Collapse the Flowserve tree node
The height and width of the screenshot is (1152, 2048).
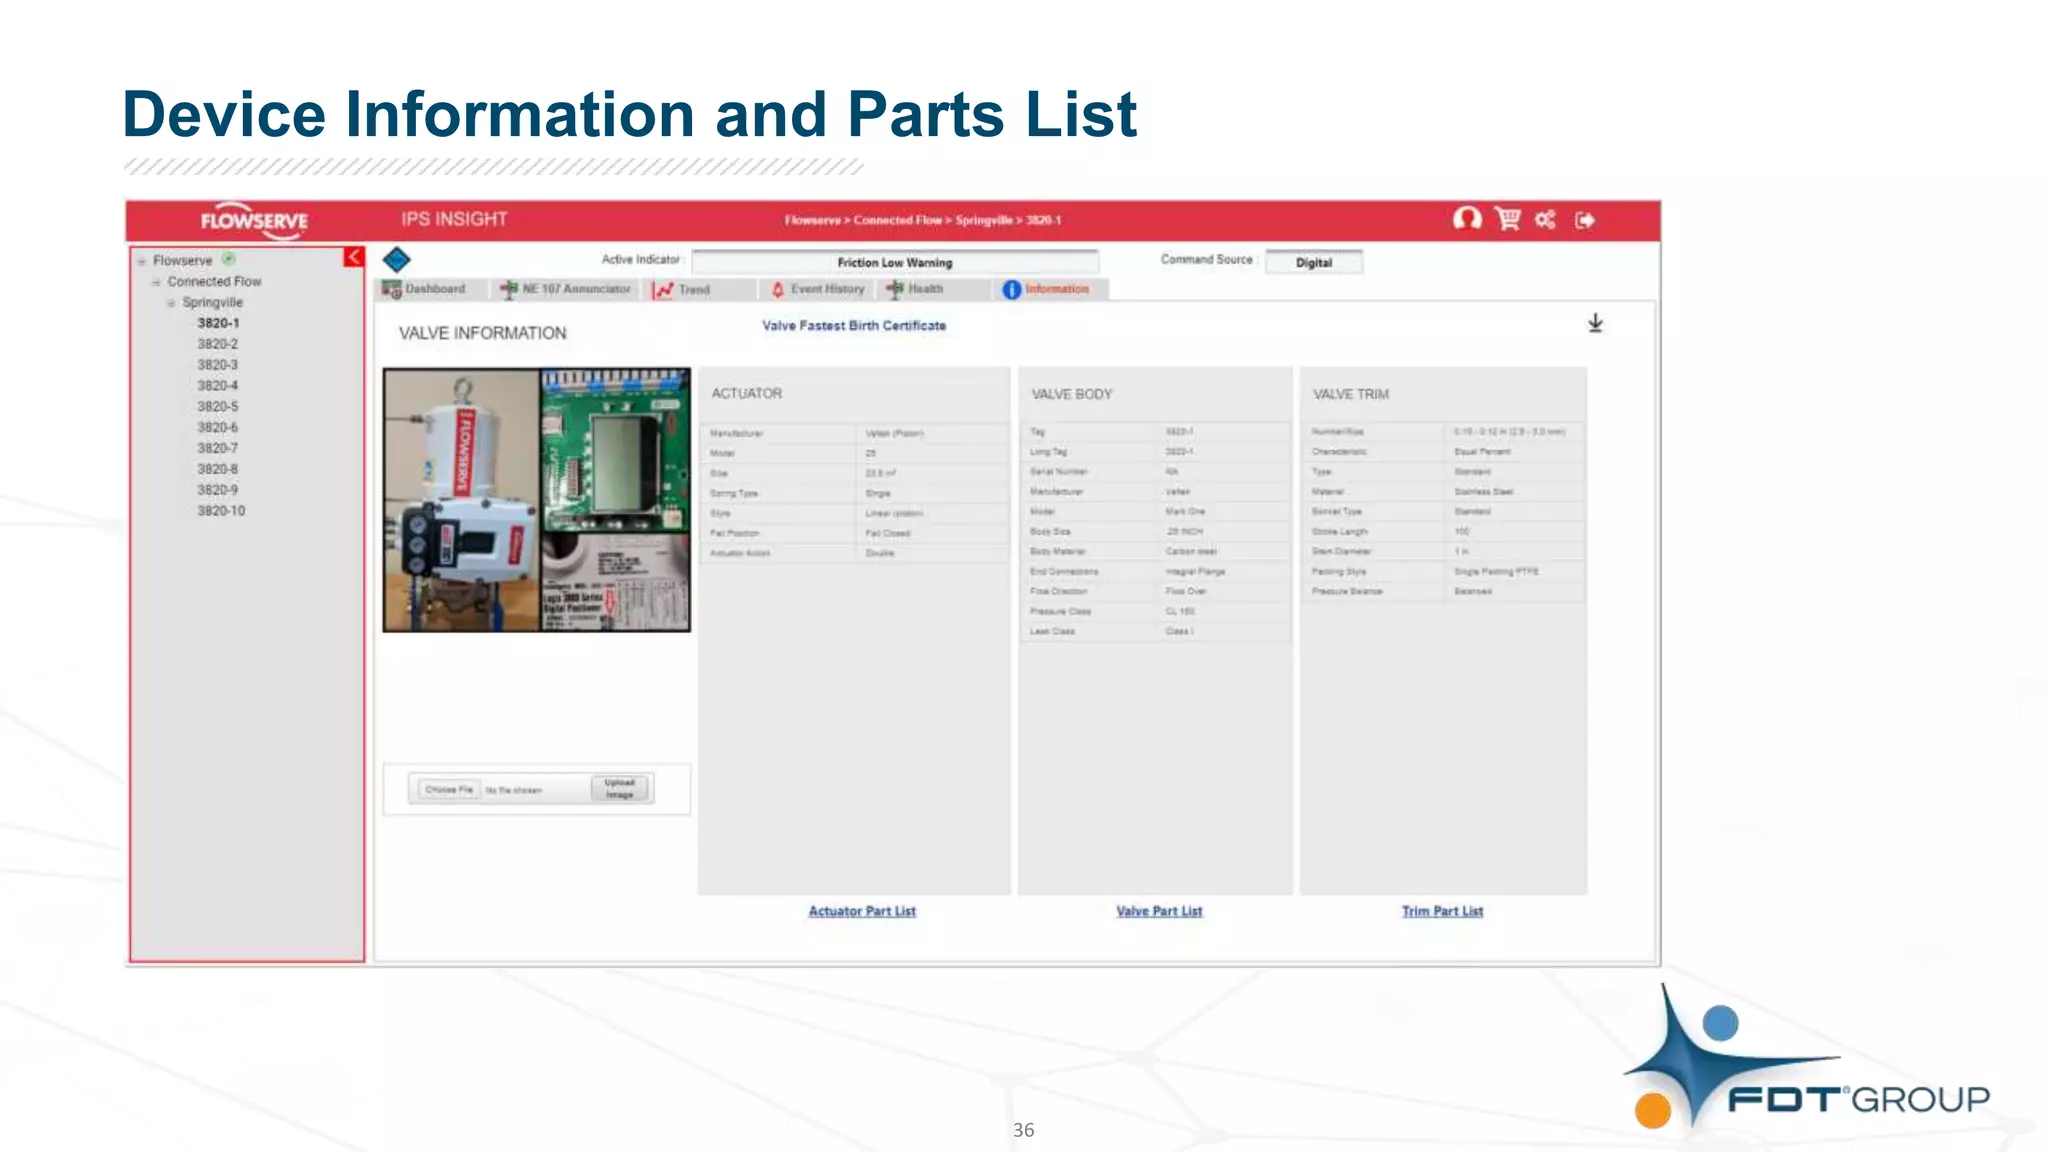[142, 261]
